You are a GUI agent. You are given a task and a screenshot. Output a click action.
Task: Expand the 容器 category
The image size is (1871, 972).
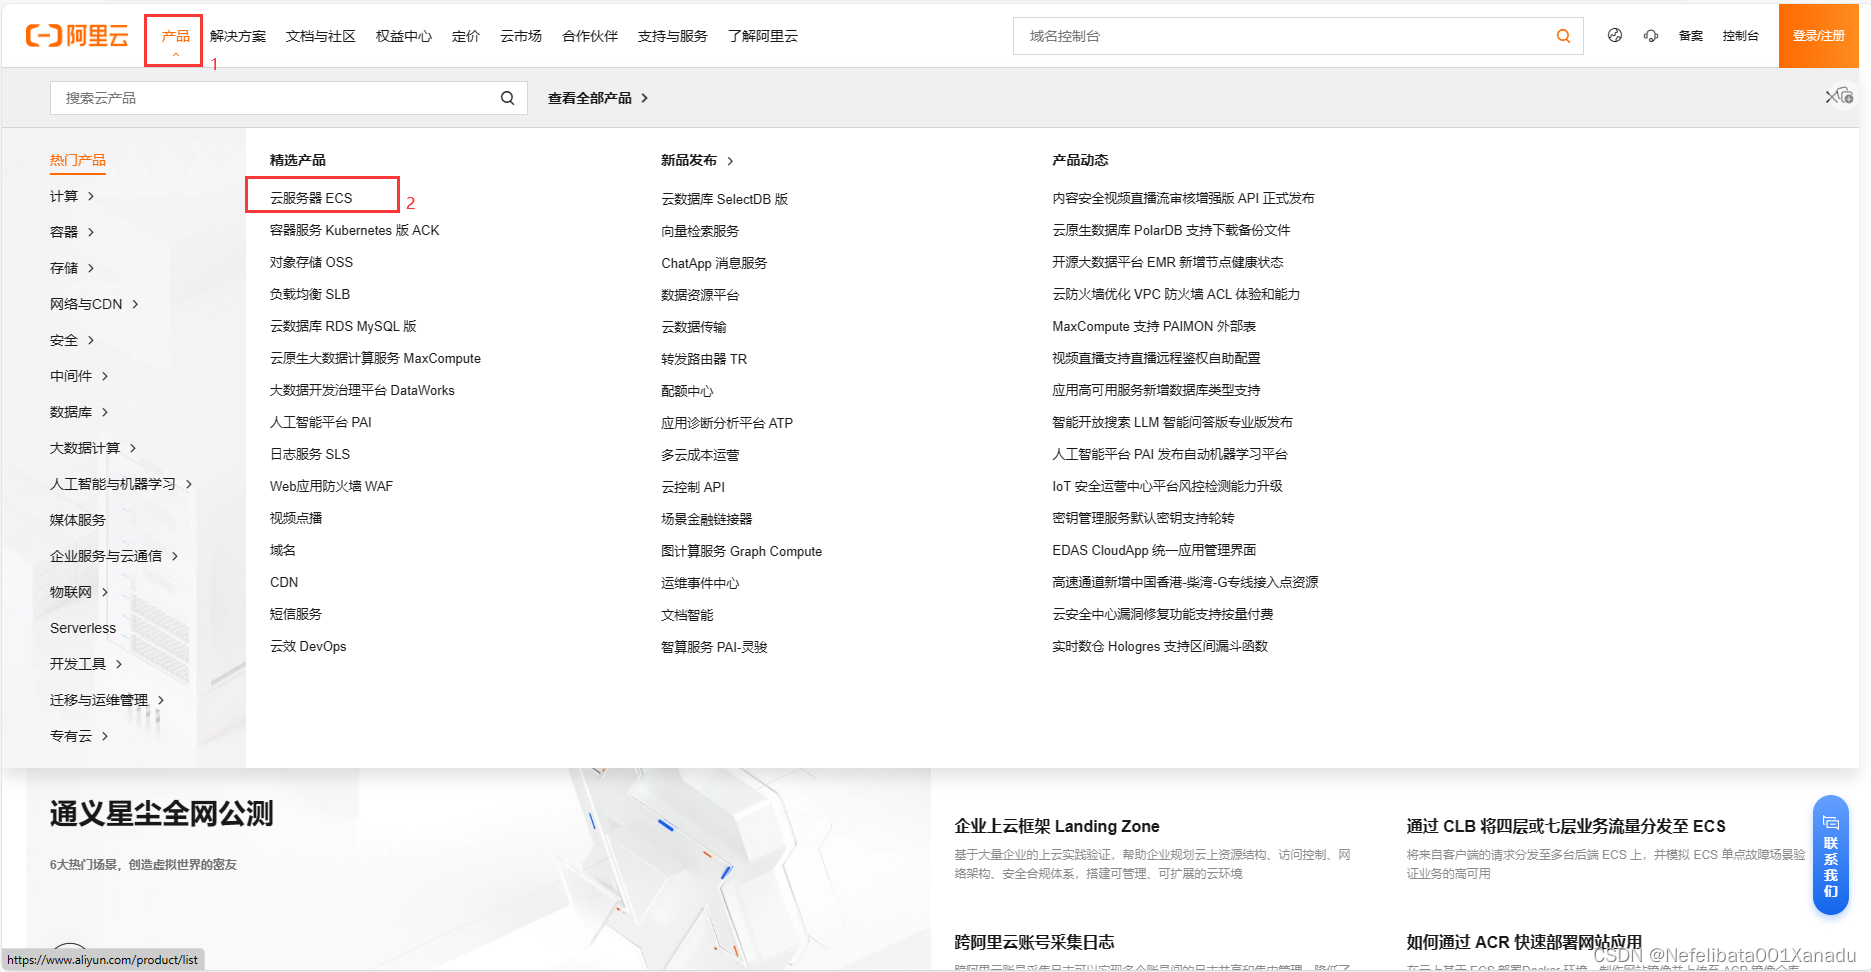tap(72, 232)
